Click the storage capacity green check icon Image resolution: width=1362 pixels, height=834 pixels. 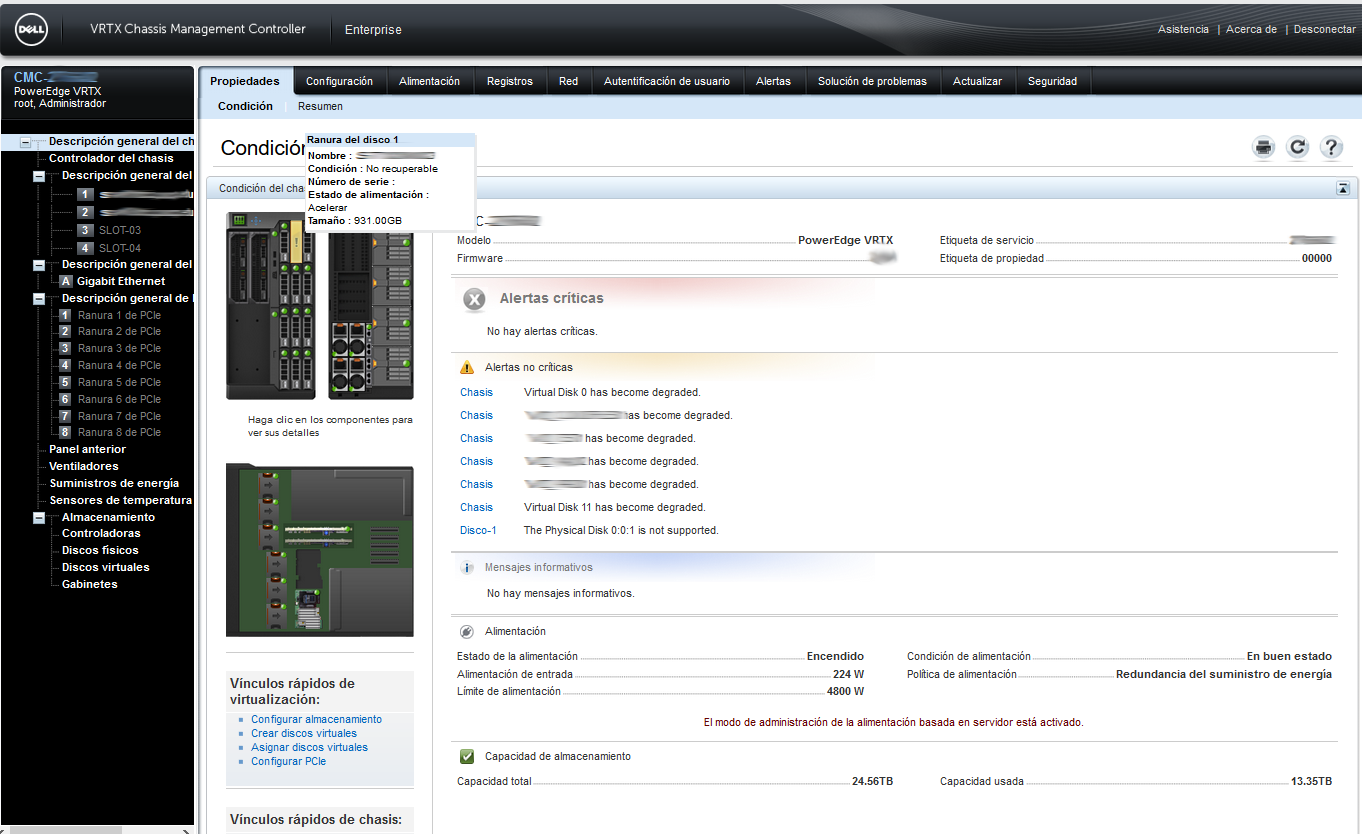click(467, 757)
